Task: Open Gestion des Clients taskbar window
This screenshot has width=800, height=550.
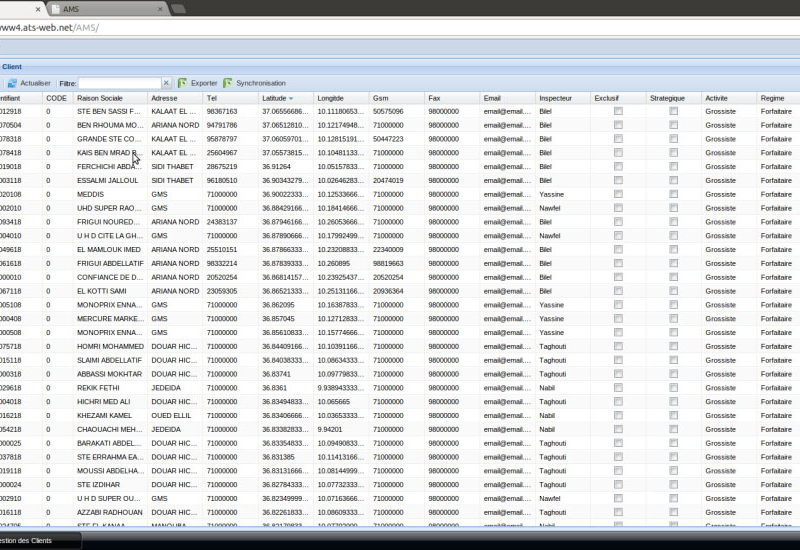Action: (40, 541)
